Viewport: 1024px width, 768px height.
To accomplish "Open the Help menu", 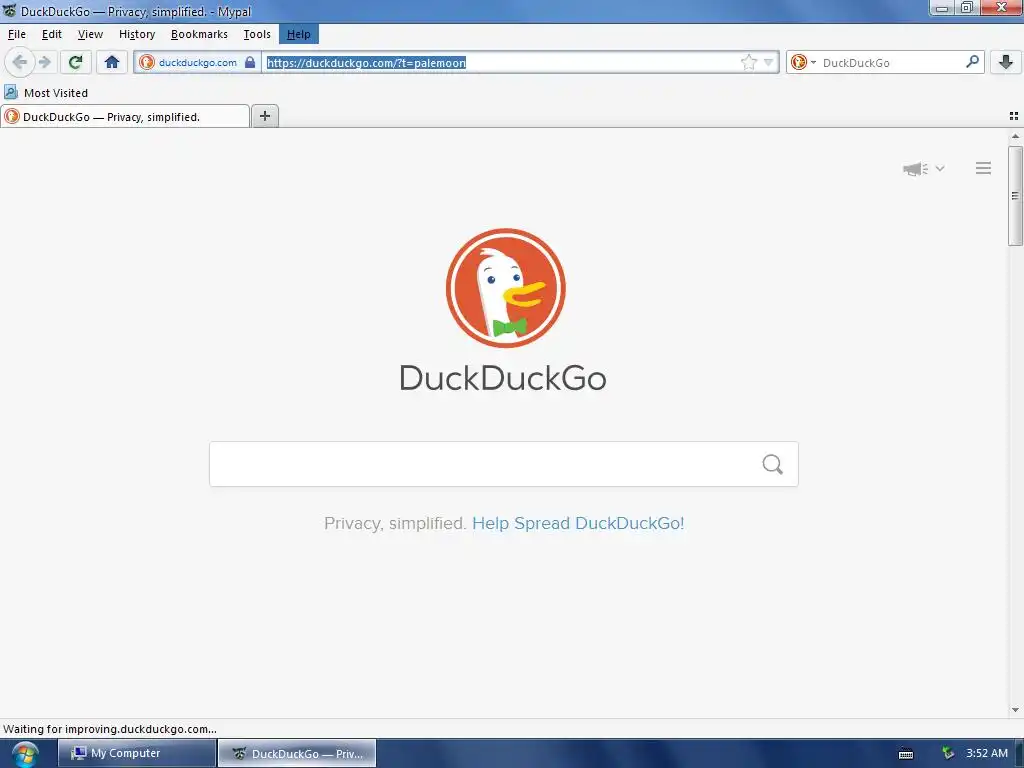I will (x=298, y=34).
